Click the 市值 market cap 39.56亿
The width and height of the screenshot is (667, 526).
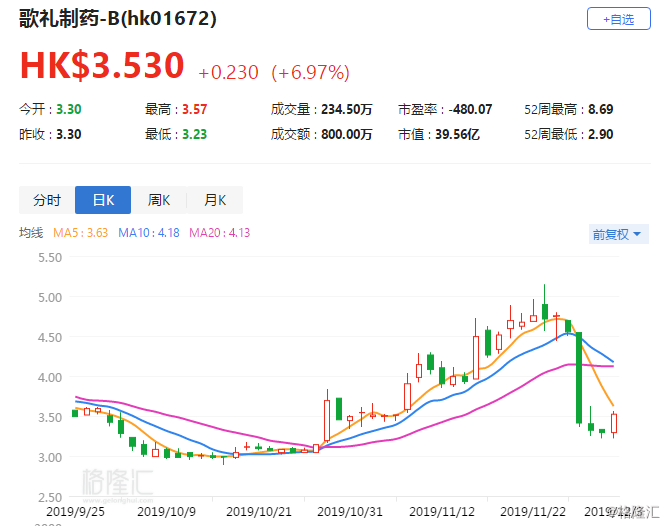click(457, 134)
